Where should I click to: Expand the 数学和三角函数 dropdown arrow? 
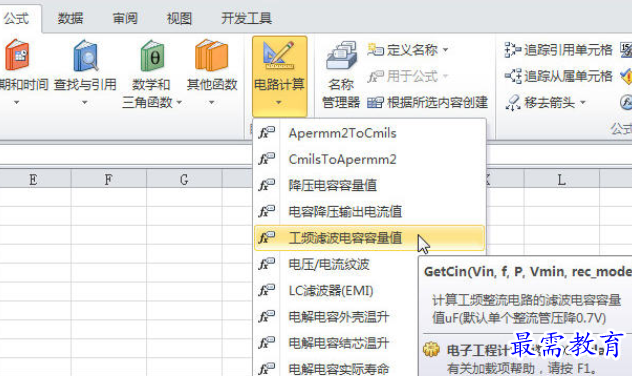click(179, 103)
